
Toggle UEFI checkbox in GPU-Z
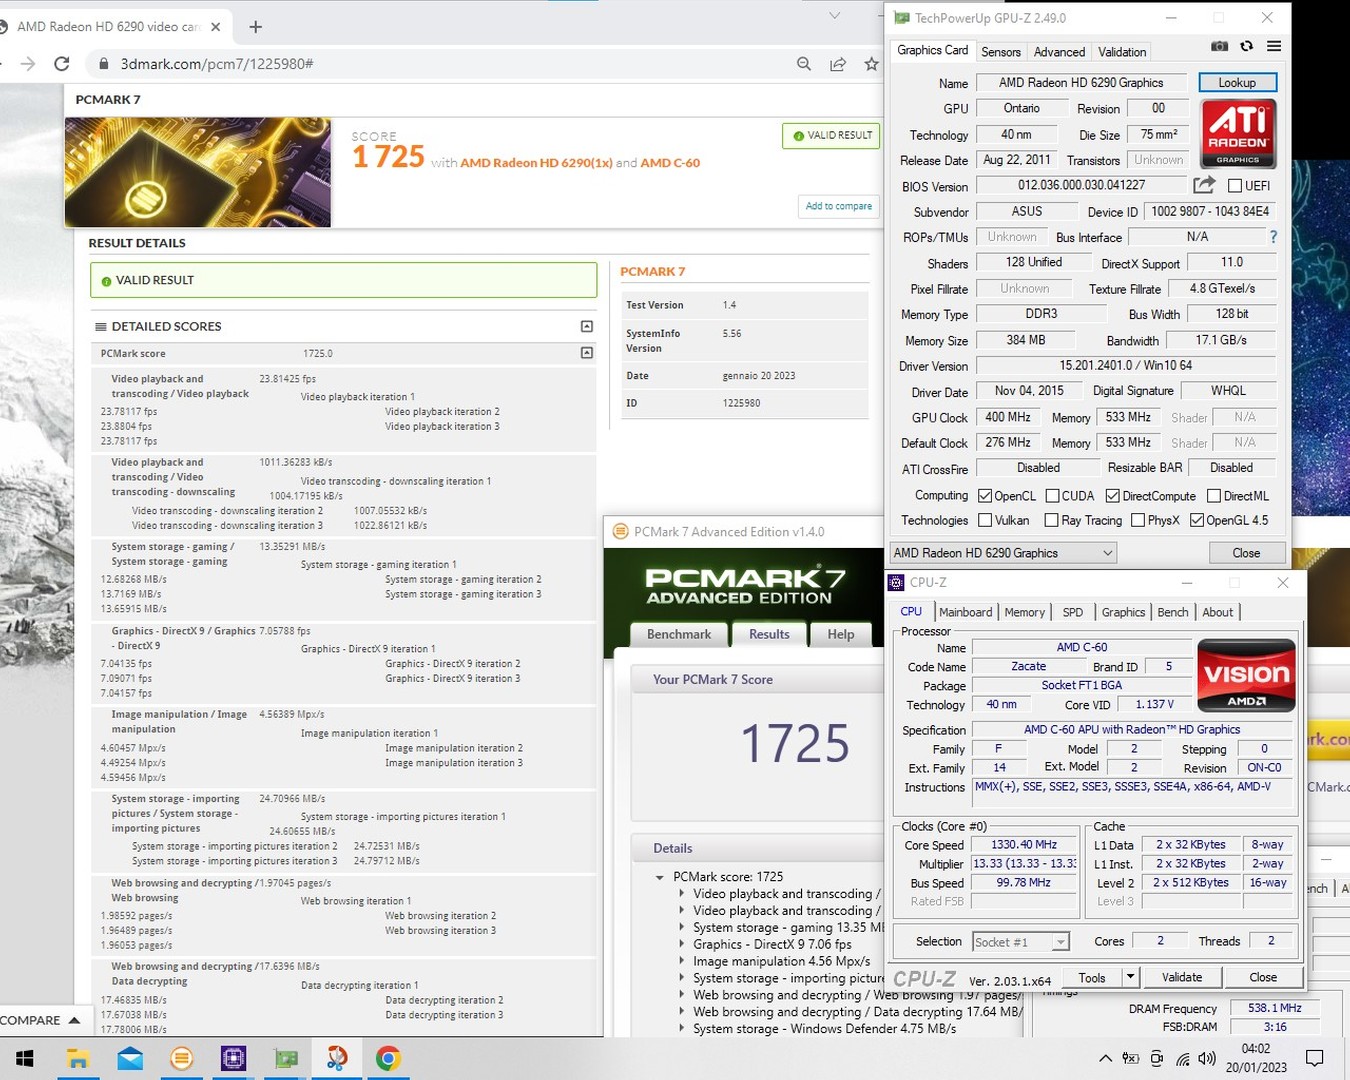1235,186
